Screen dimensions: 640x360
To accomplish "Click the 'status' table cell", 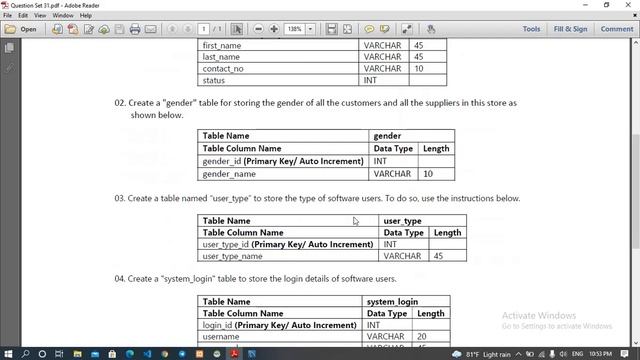I will pyautogui.click(x=278, y=80).
